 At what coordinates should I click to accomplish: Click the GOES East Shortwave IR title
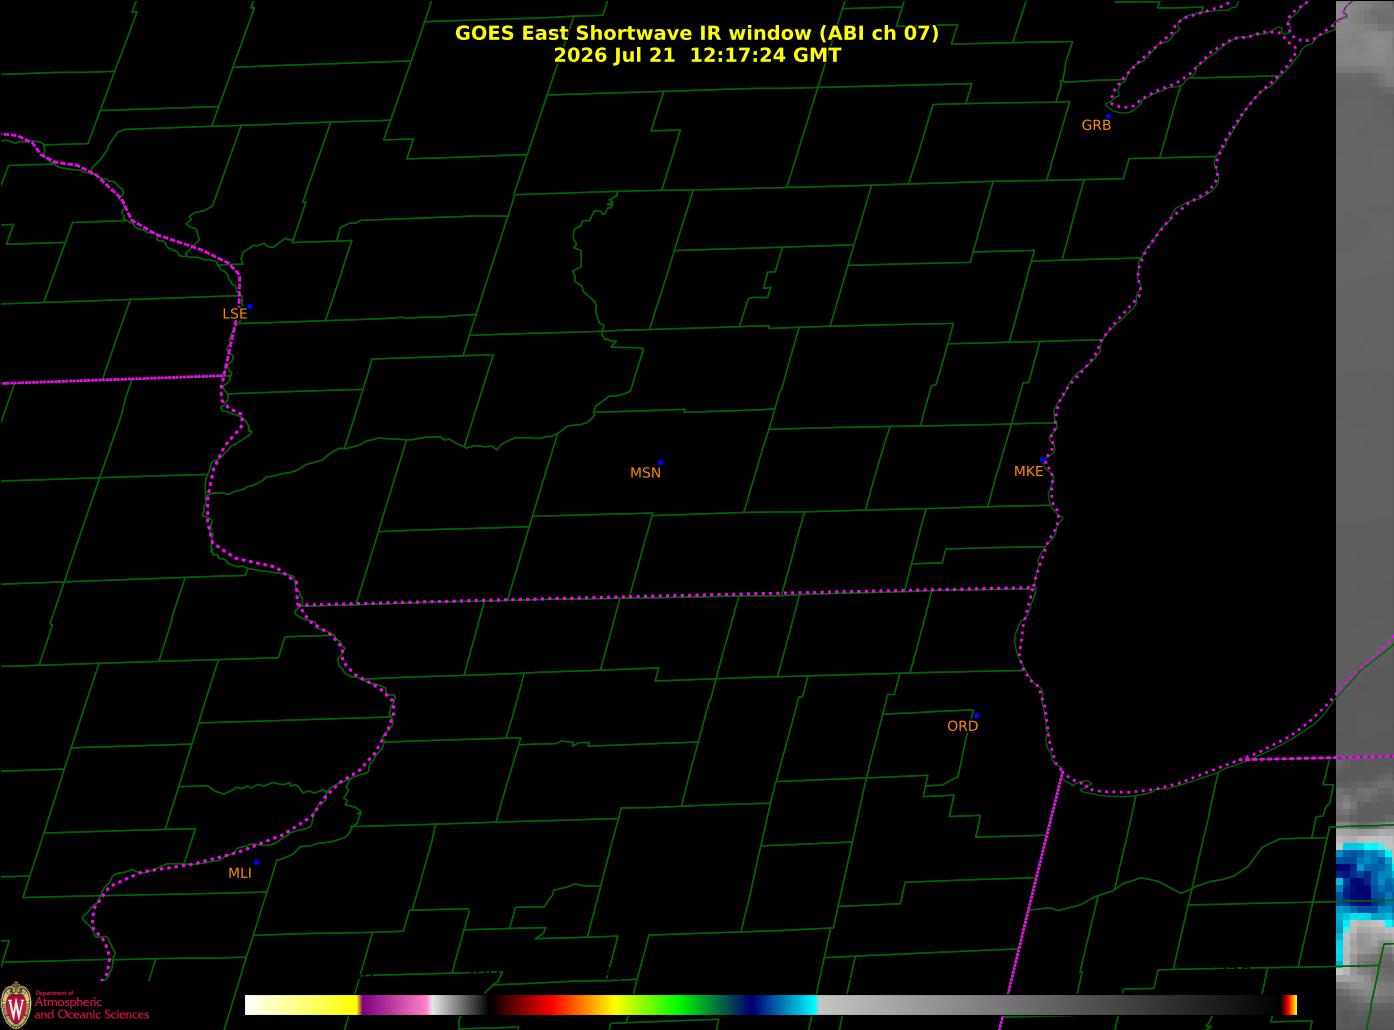coord(697,33)
